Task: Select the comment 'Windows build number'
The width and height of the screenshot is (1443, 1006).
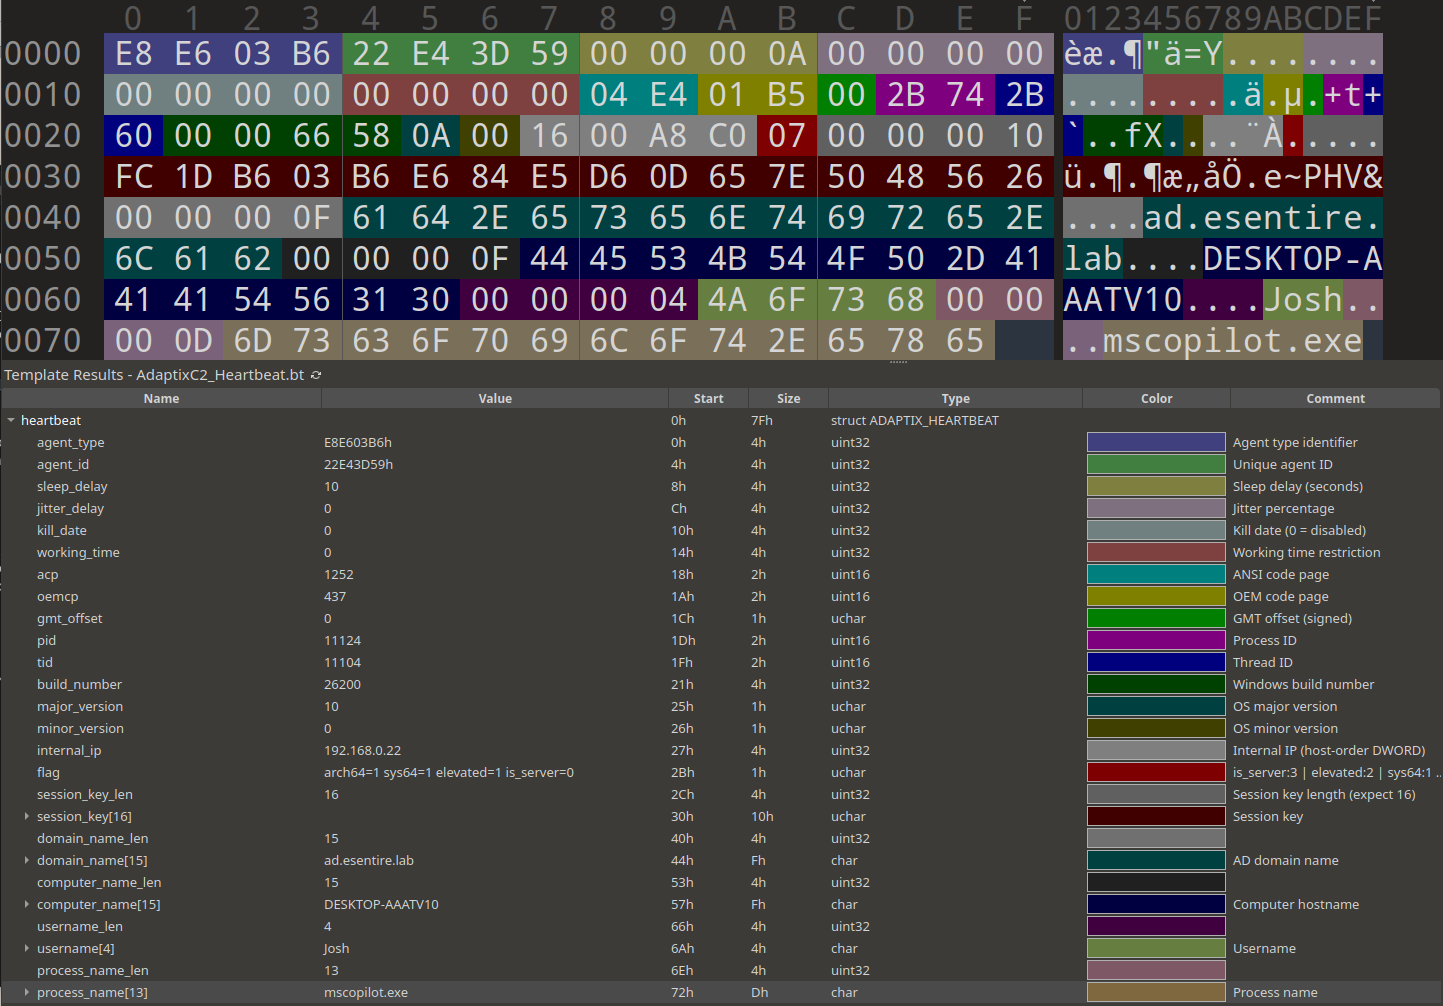Action: point(1303,685)
